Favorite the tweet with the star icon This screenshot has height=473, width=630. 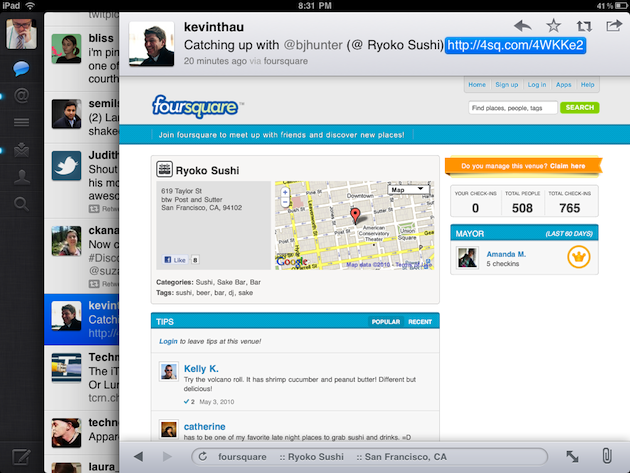[x=553, y=26]
